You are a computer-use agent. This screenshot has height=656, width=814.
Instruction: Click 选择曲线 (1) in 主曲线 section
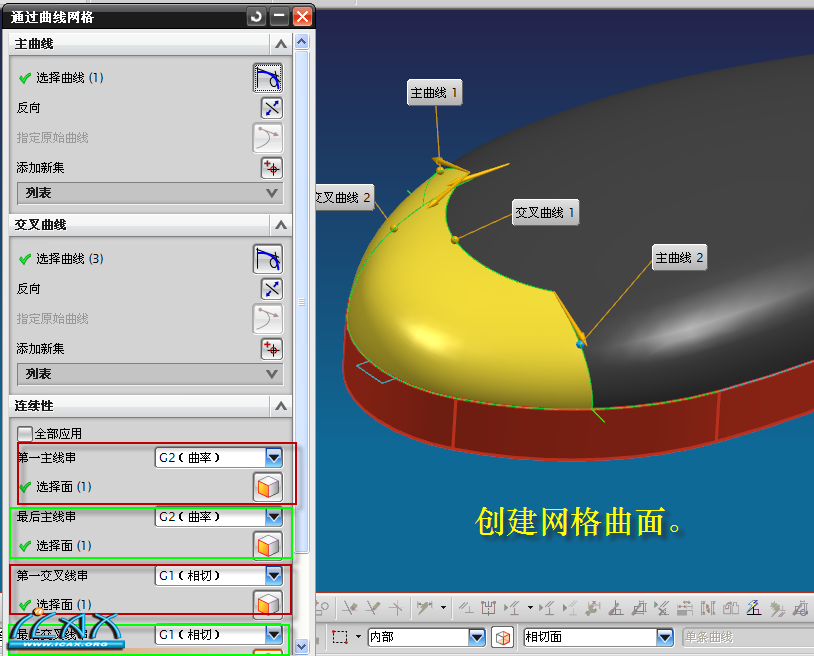(70, 78)
